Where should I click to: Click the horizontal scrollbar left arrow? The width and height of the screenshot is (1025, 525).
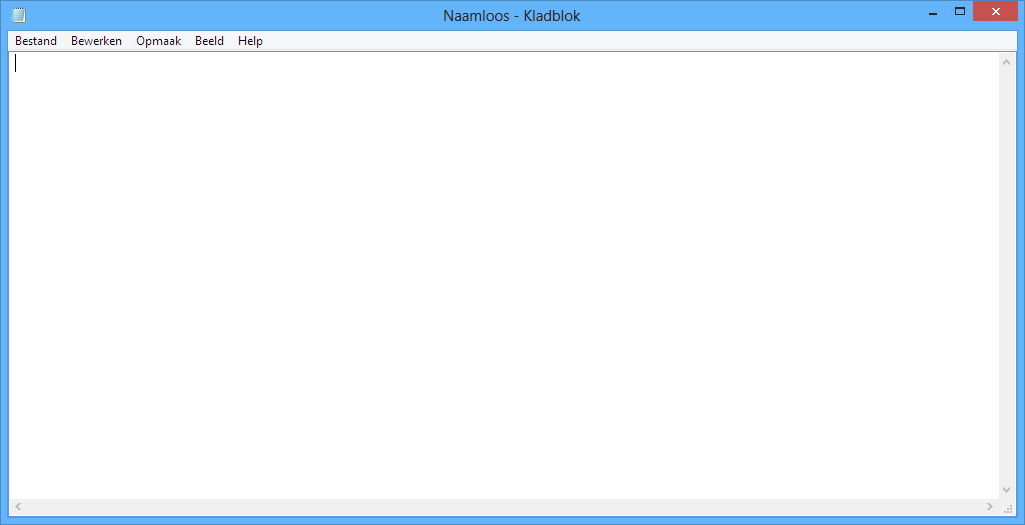[18, 507]
